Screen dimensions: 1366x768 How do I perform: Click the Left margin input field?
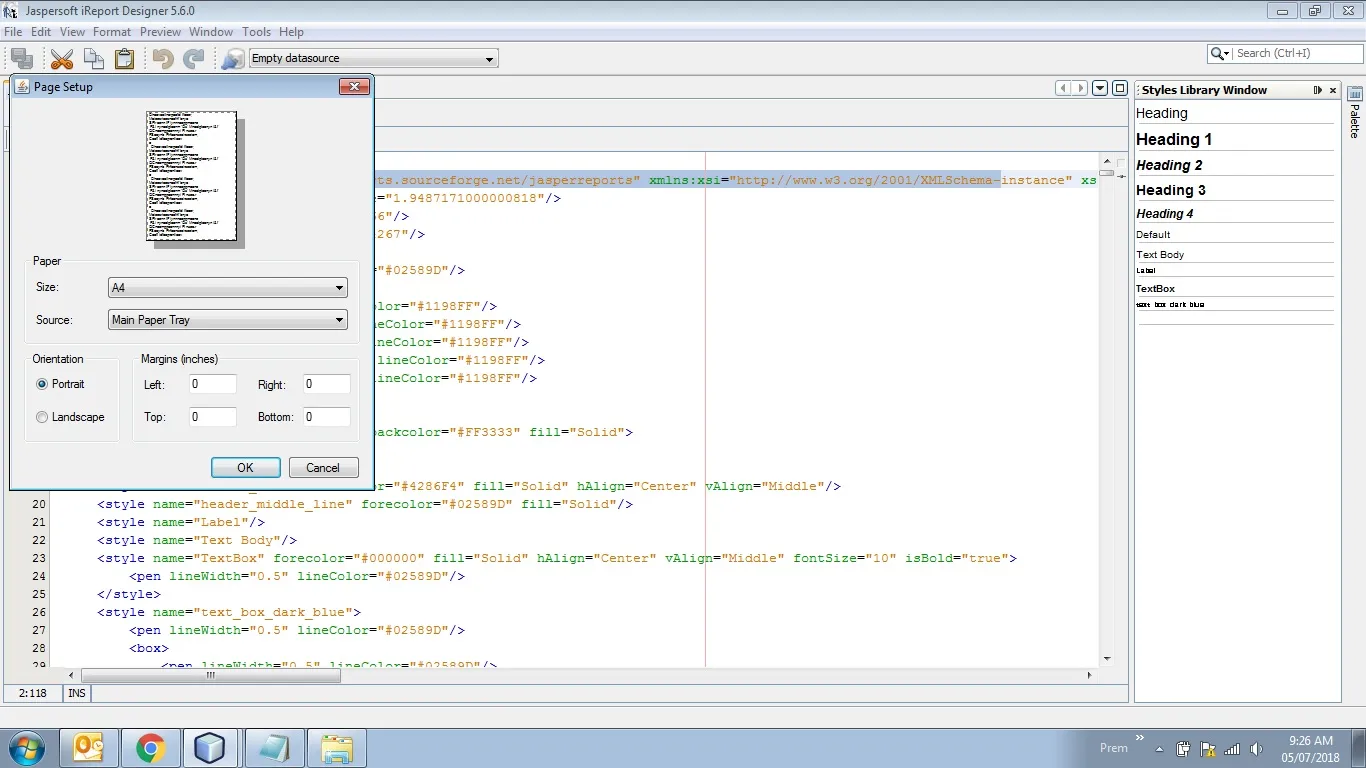(213, 384)
